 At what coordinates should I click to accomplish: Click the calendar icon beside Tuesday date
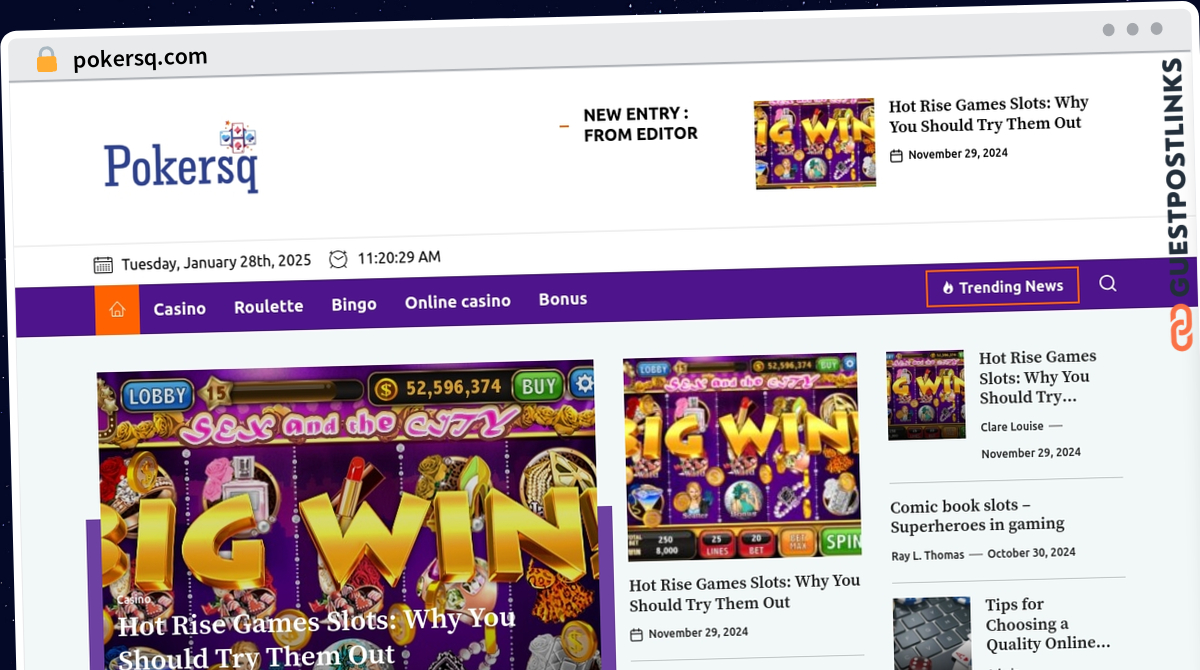(x=103, y=265)
